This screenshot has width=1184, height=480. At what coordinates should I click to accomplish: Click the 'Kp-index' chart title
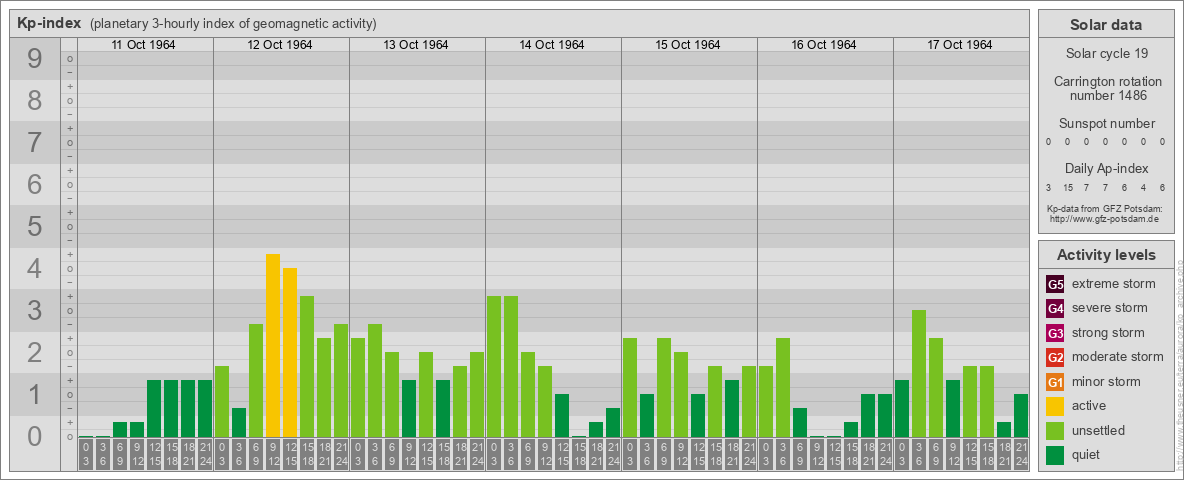tap(49, 23)
